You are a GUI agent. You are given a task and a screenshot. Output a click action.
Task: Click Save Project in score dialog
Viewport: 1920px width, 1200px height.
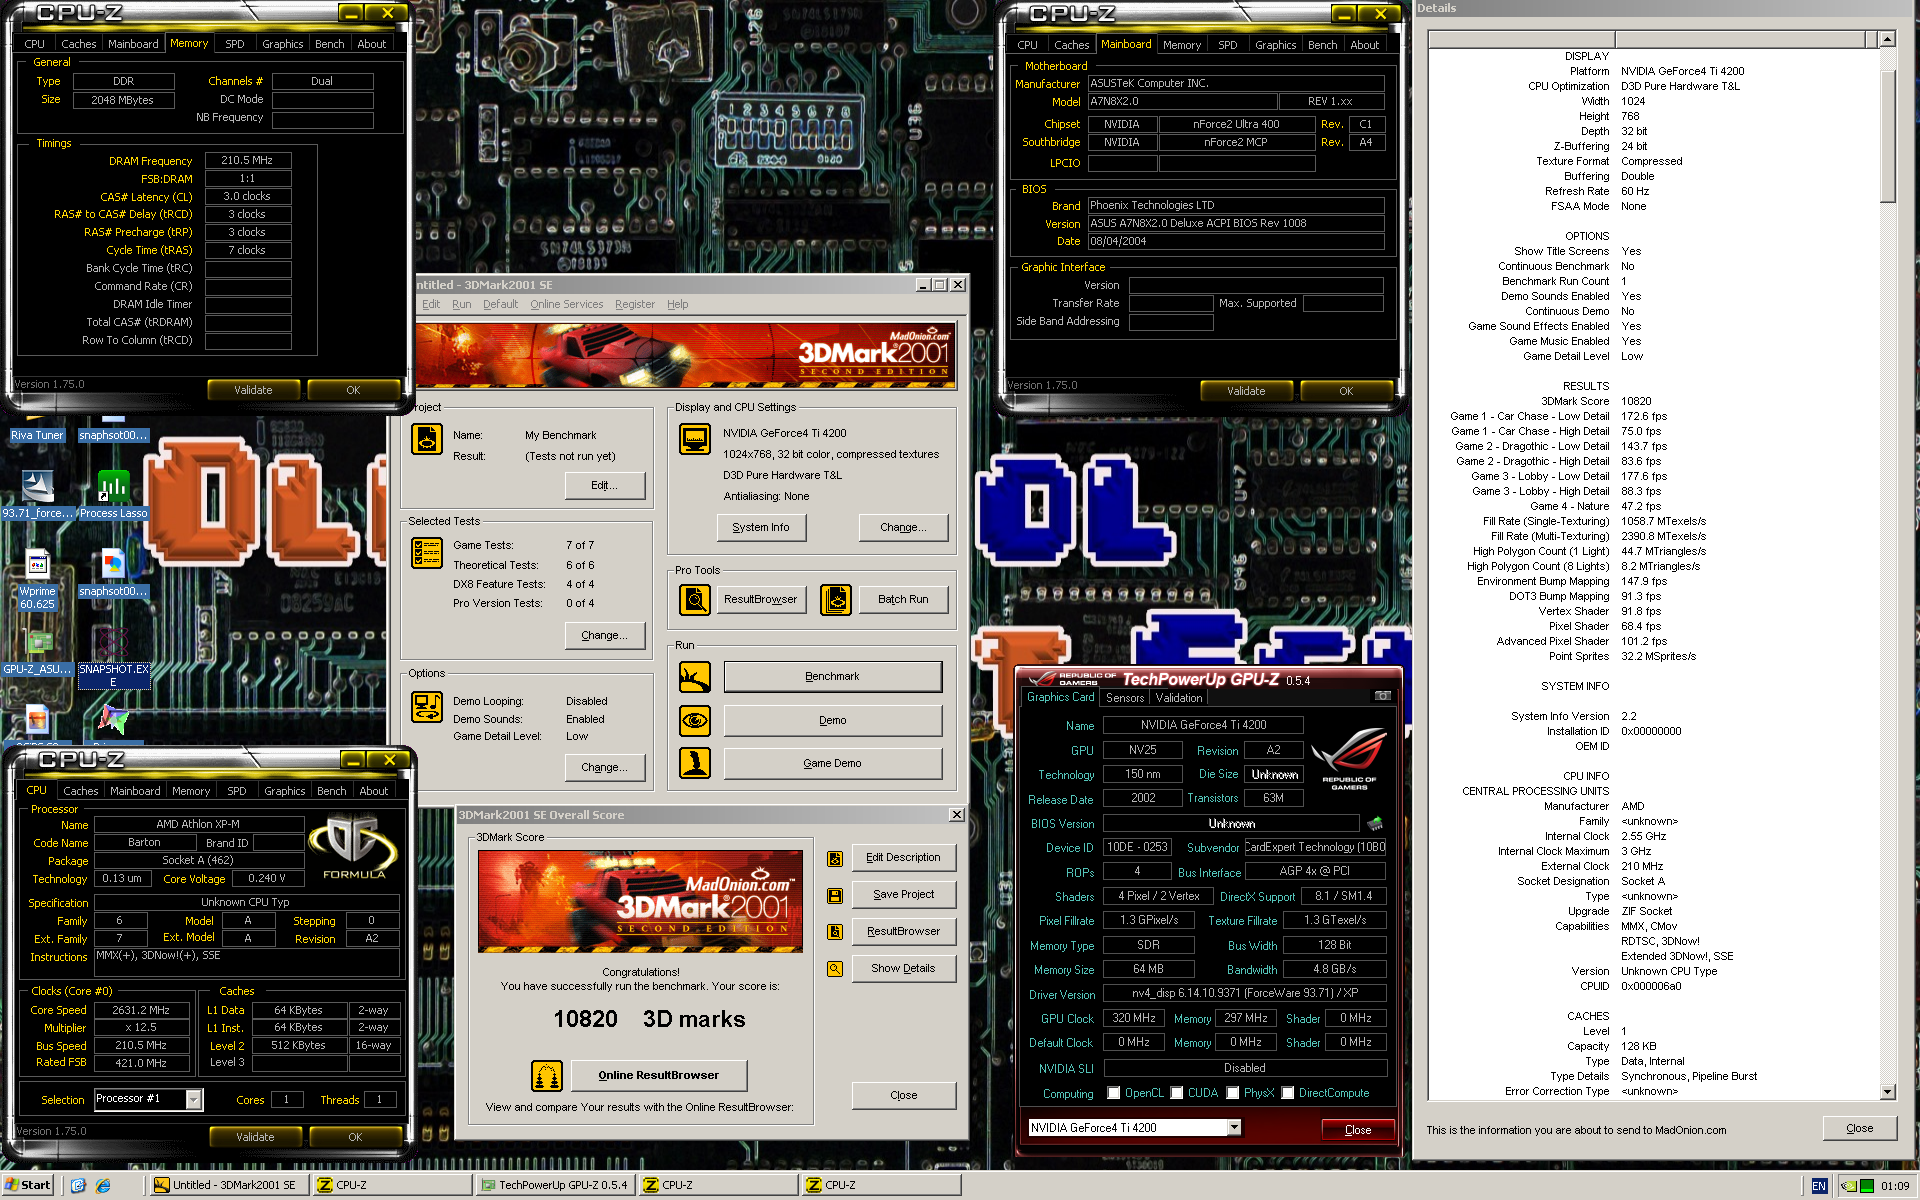[x=903, y=895]
